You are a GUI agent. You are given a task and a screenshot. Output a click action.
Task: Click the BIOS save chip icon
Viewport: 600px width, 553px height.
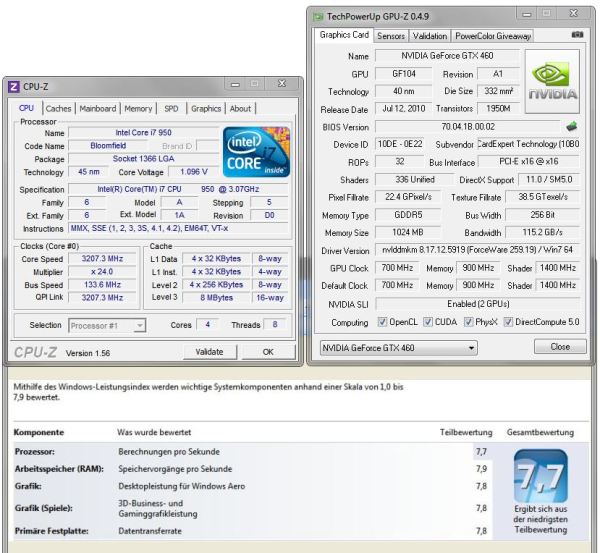[x=571, y=127]
